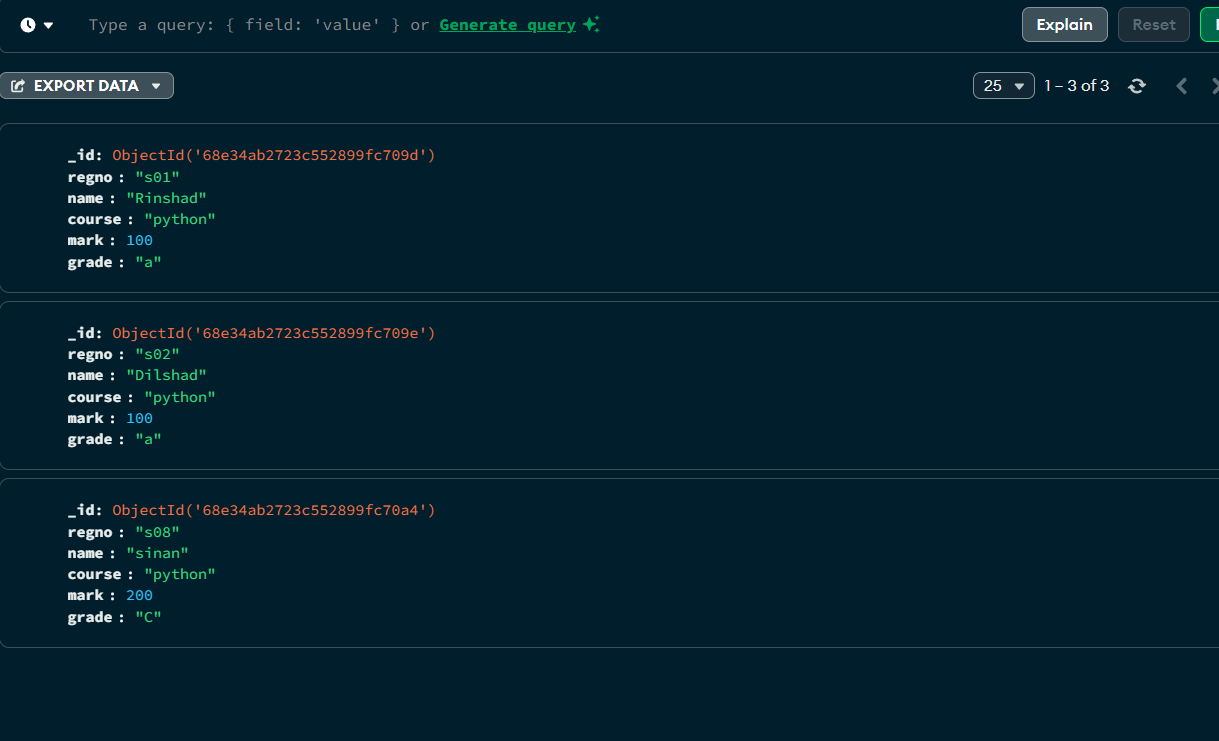Click the previous page chevron
Viewport: 1219px width, 741px height.
pos(1181,86)
